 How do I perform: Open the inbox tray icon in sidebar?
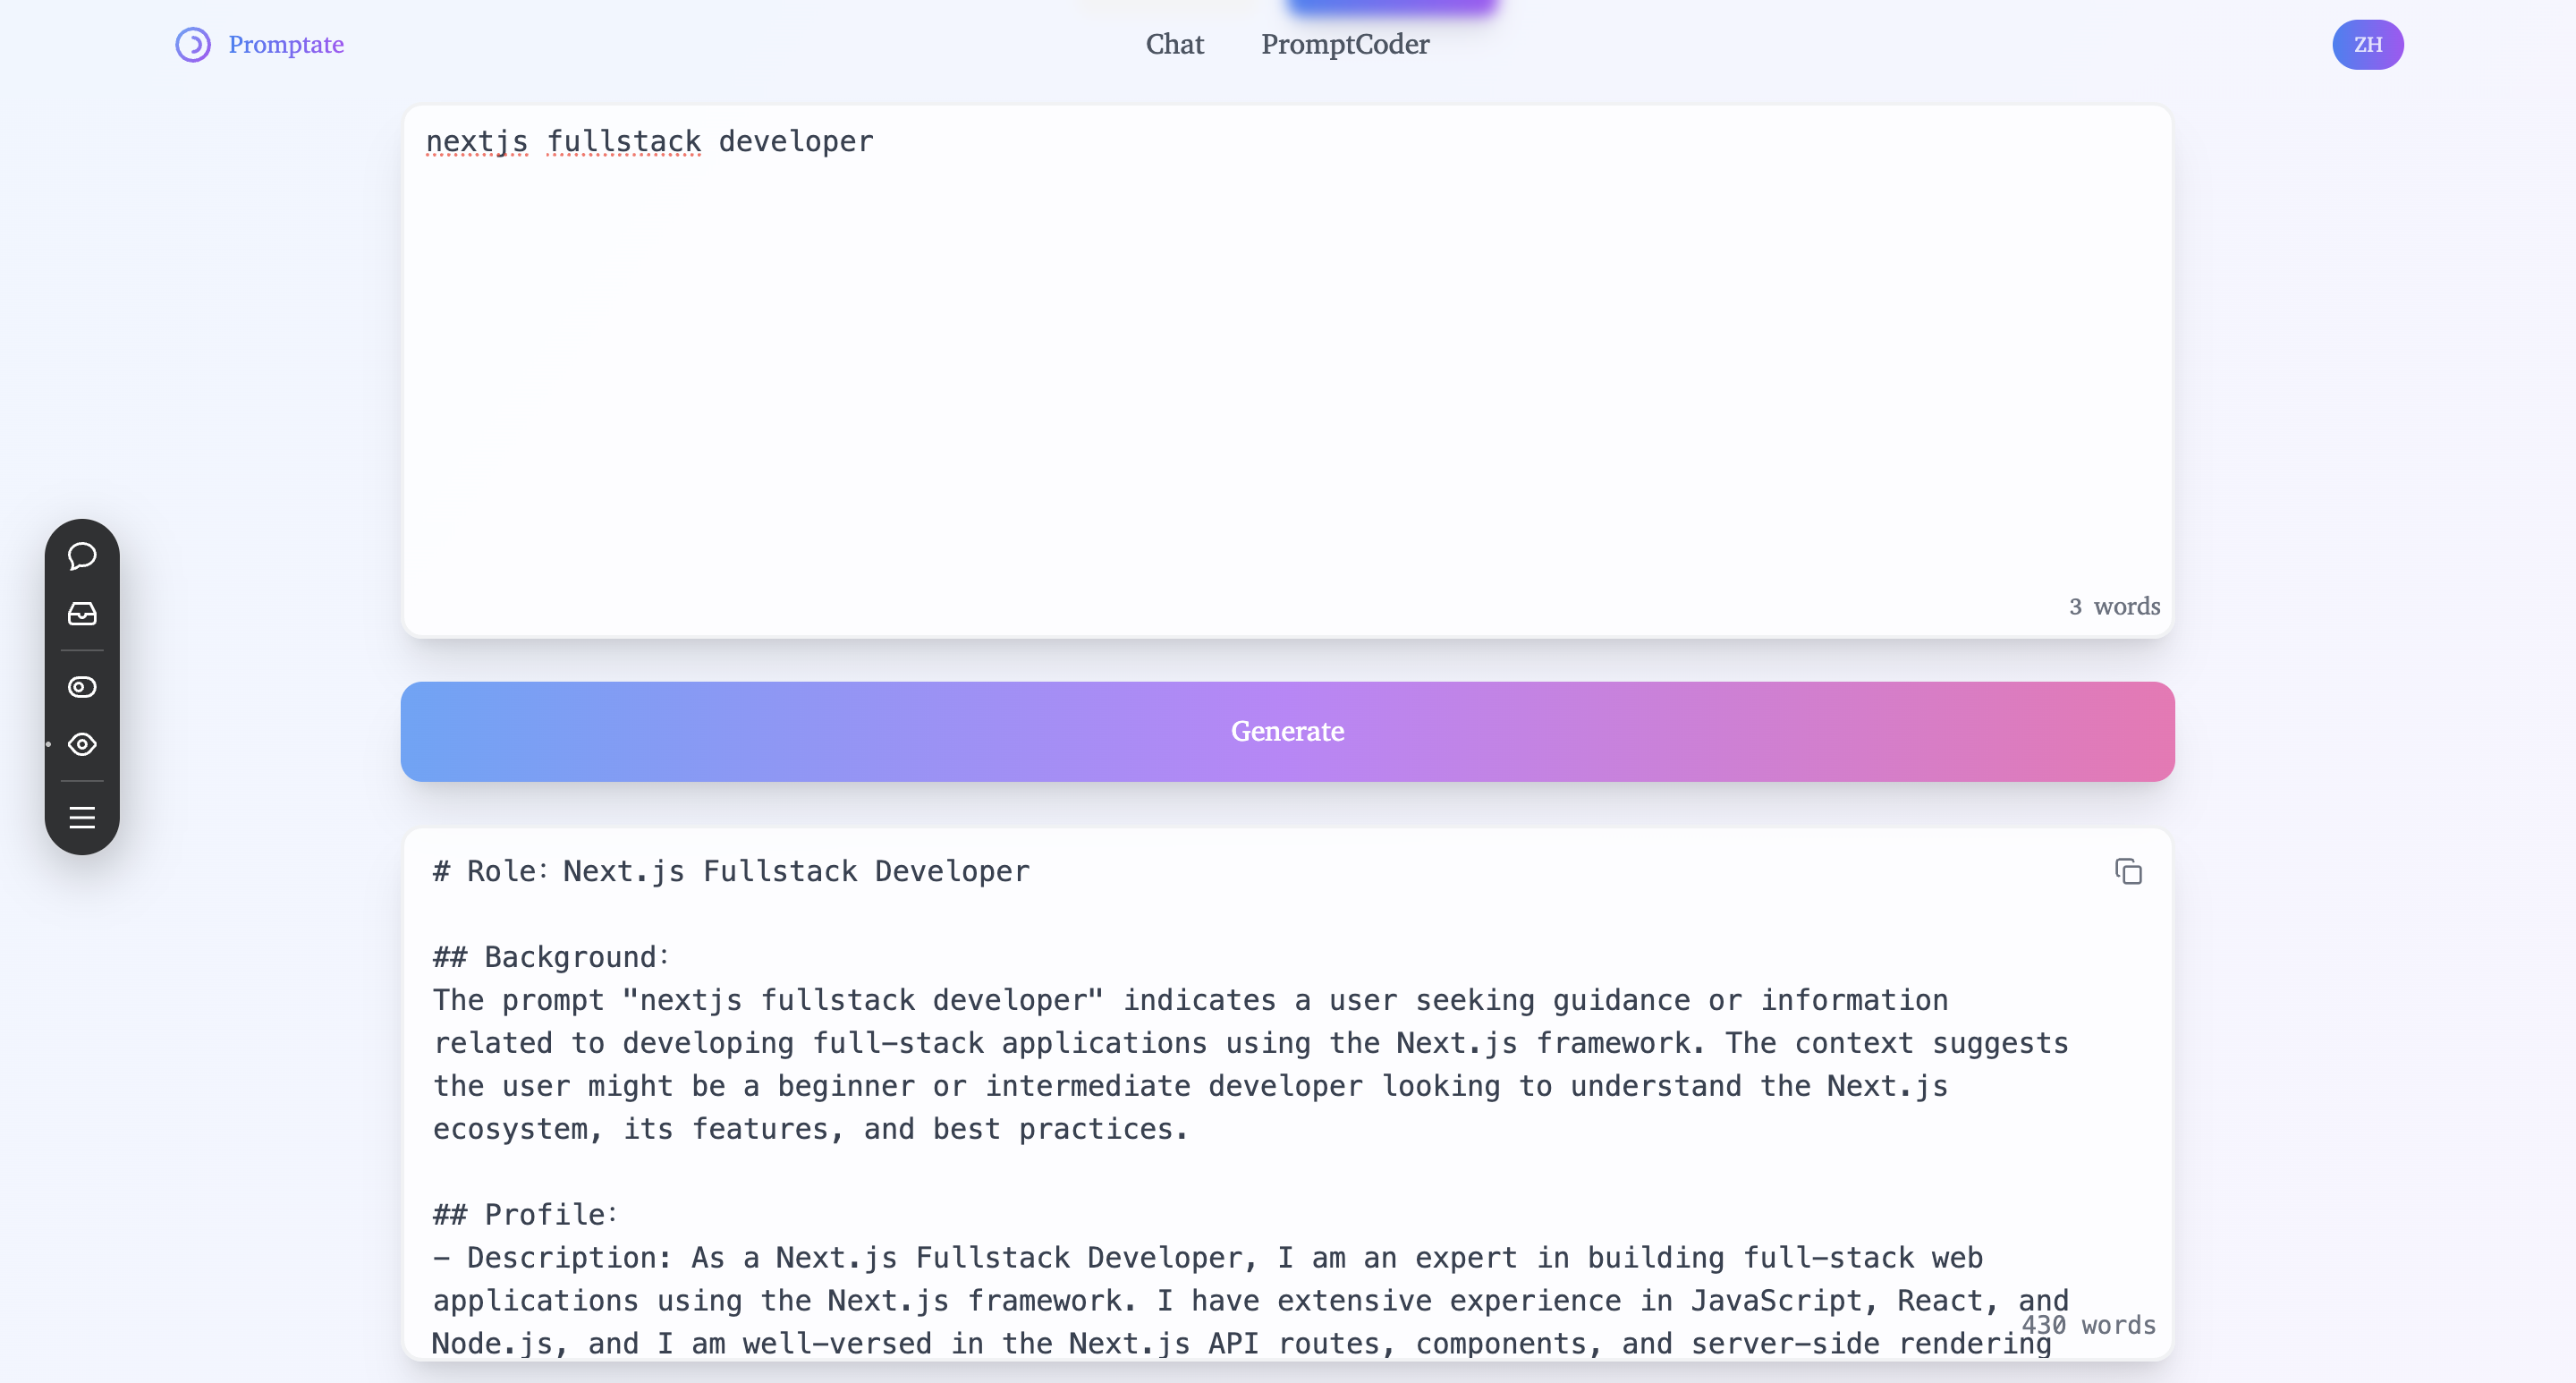click(x=82, y=614)
